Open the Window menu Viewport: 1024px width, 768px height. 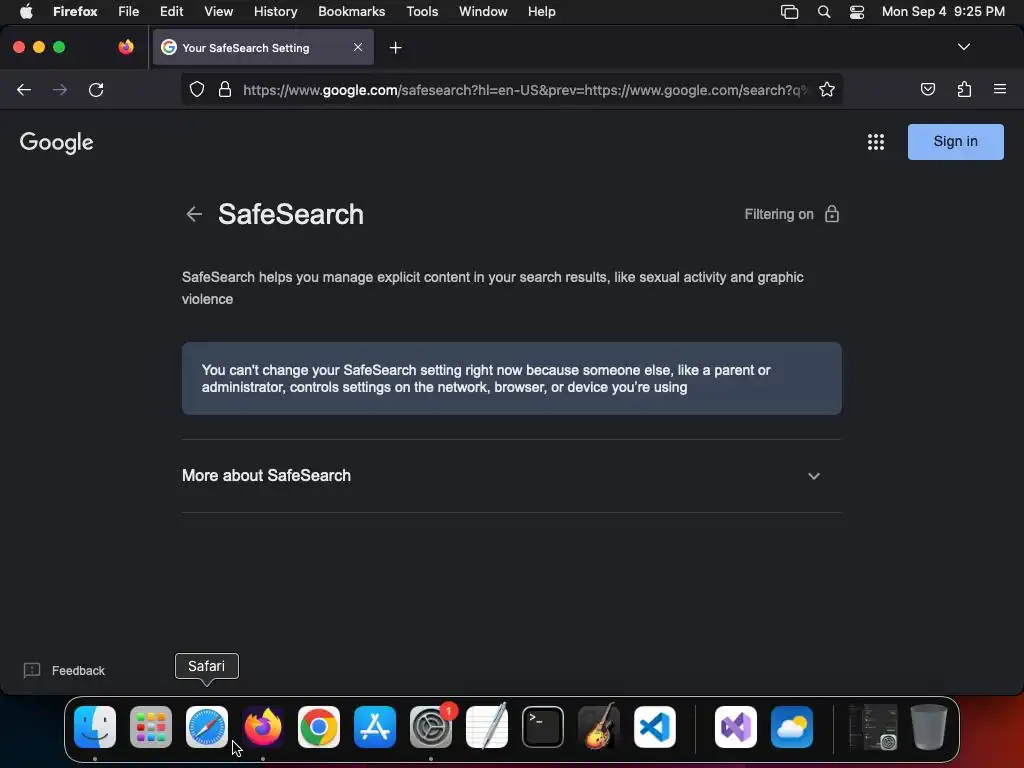pyautogui.click(x=483, y=12)
